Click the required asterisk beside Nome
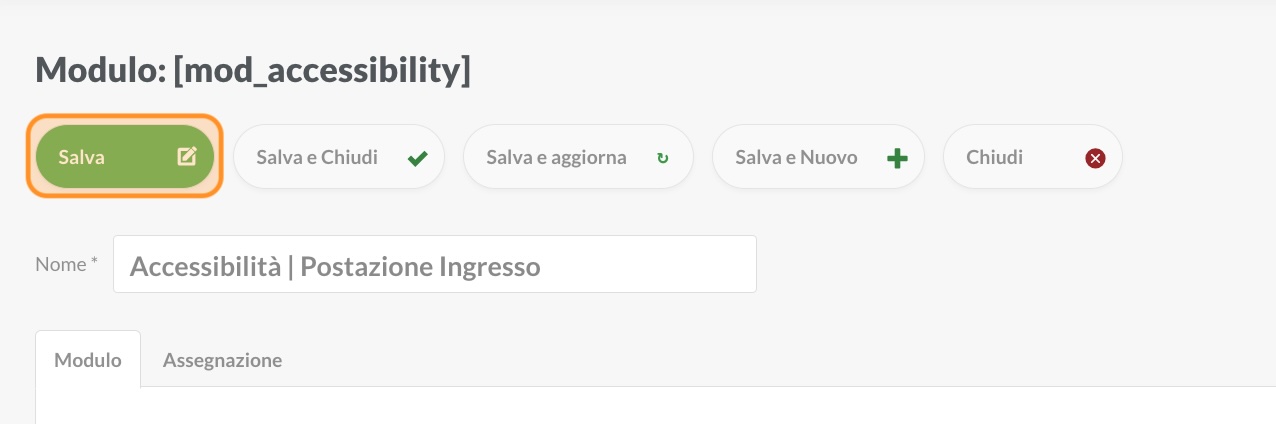 tap(95, 262)
